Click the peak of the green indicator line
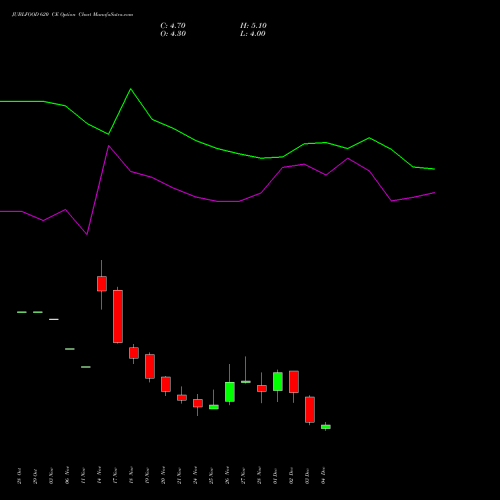Viewport: 500px width, 500px height. click(x=130, y=89)
